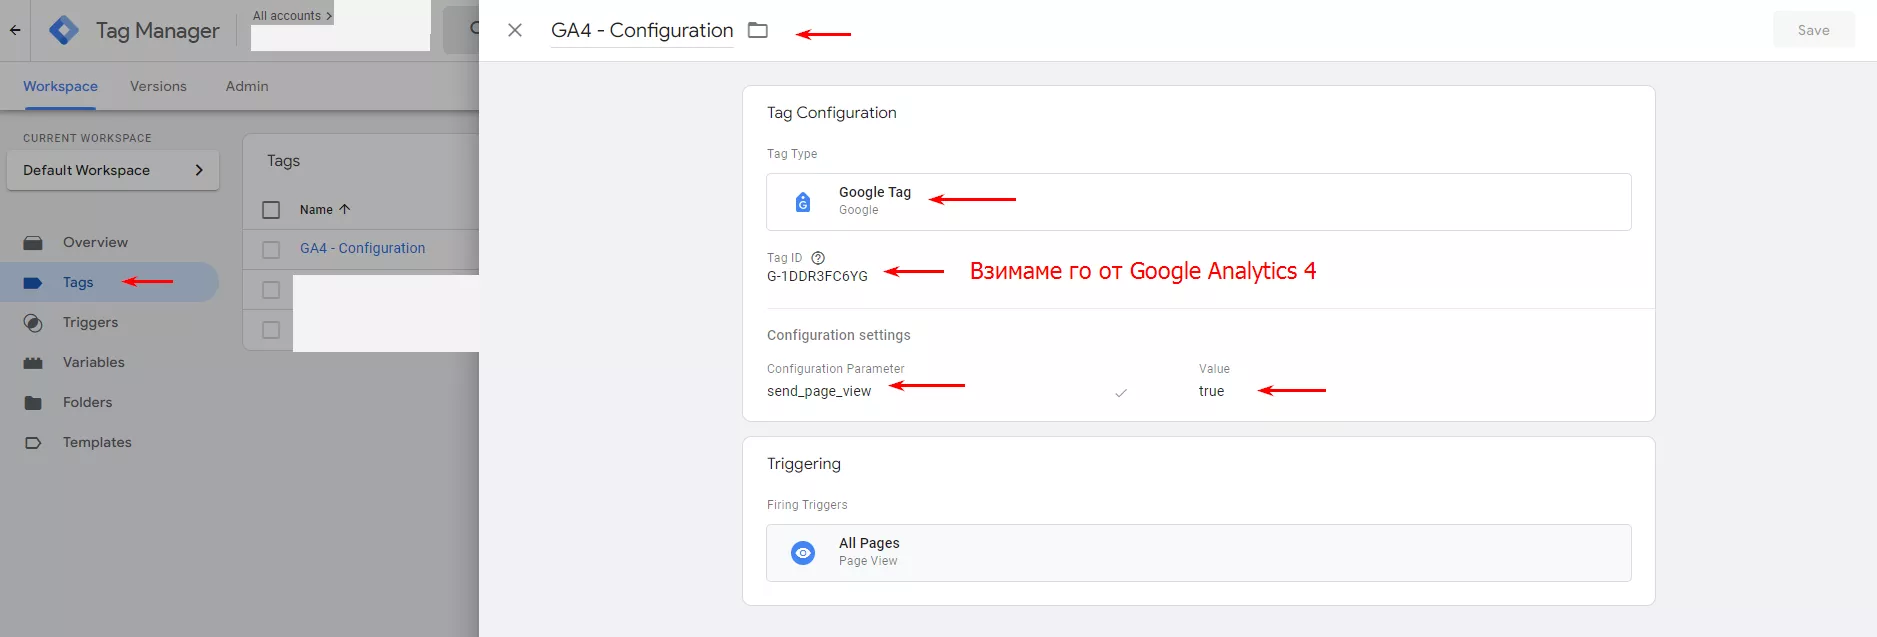Toggle the select-all checkbox in Tags table

pyautogui.click(x=271, y=210)
